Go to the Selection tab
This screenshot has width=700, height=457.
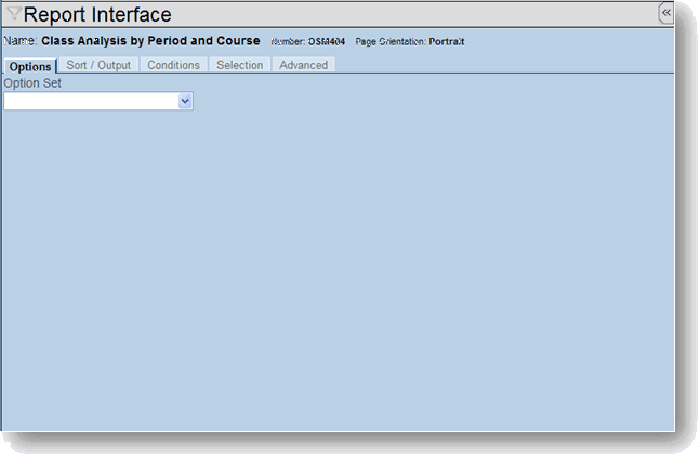click(x=240, y=65)
